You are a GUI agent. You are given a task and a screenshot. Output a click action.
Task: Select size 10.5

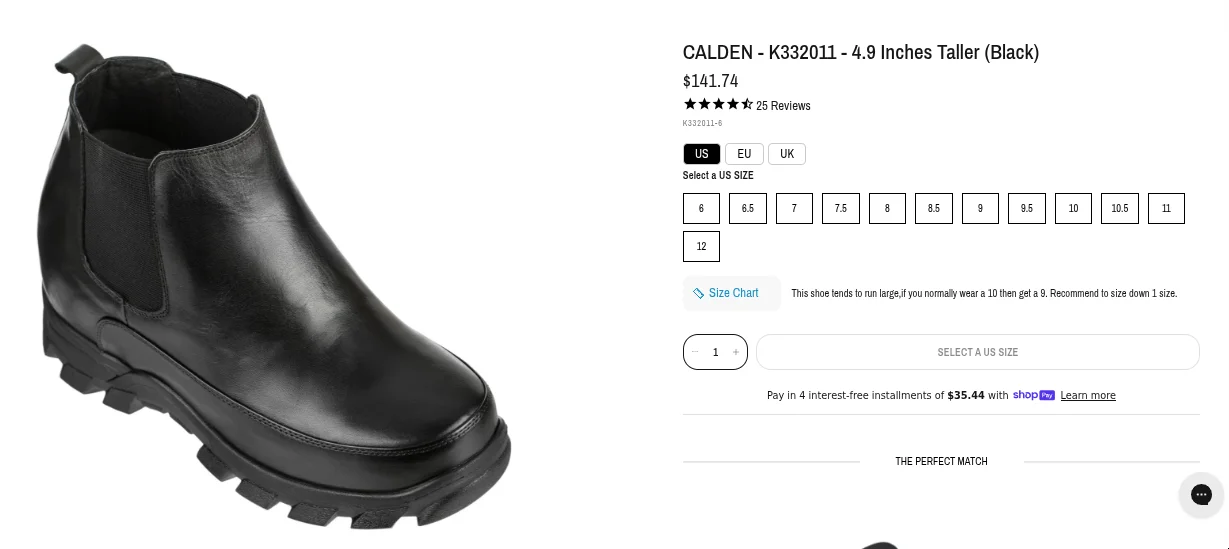(1120, 208)
